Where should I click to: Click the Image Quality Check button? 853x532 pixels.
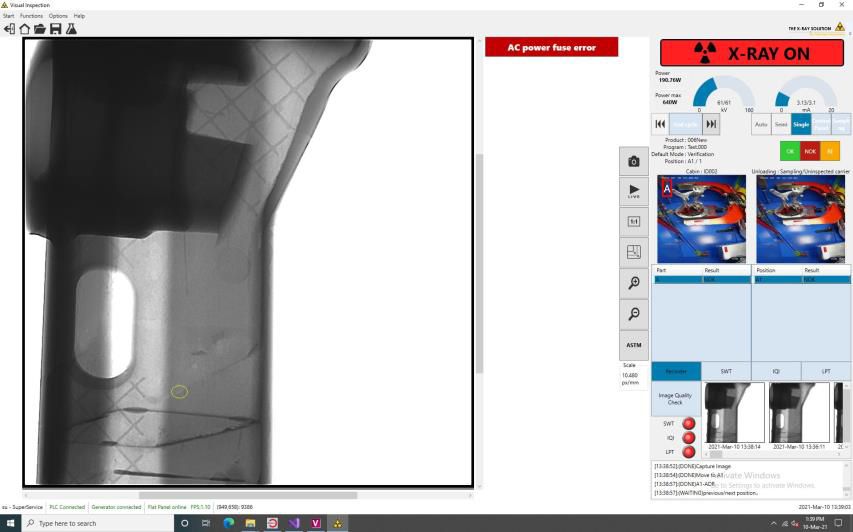pyautogui.click(x=675, y=398)
